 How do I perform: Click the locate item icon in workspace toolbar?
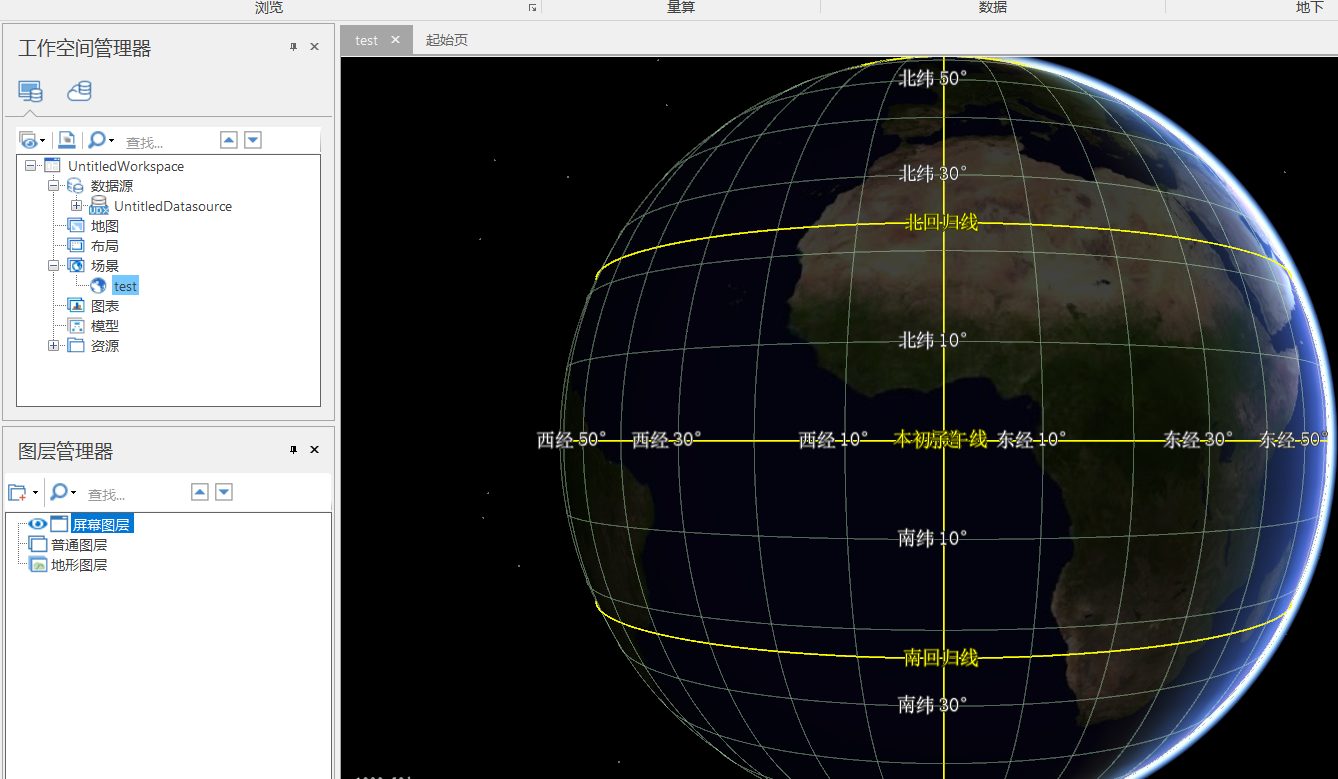pos(66,140)
